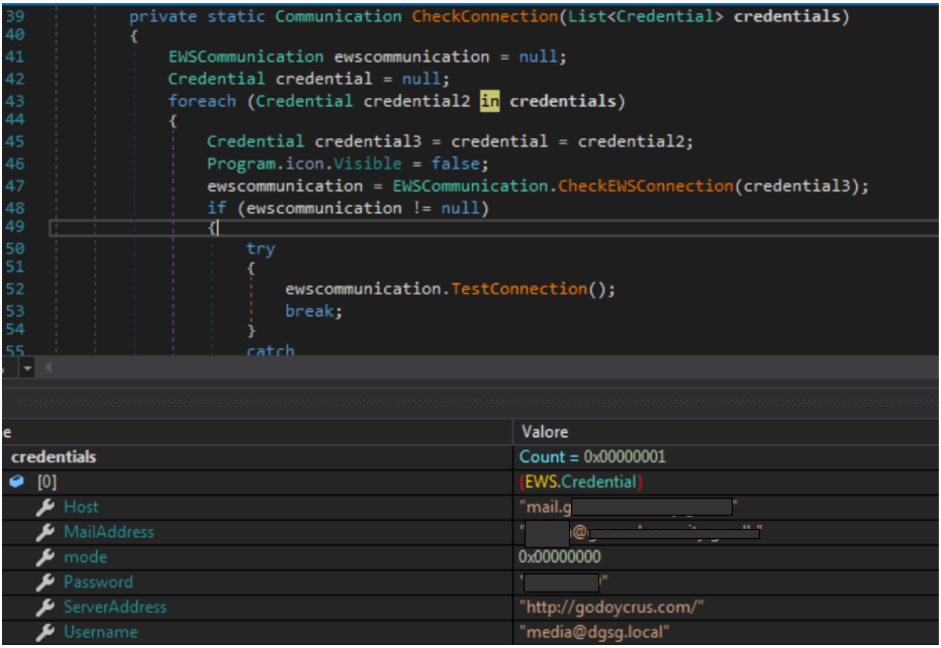This screenshot has width=941, height=648.
Task: Click the horizontal scrollbar left arrow under the code
Action: (48, 368)
